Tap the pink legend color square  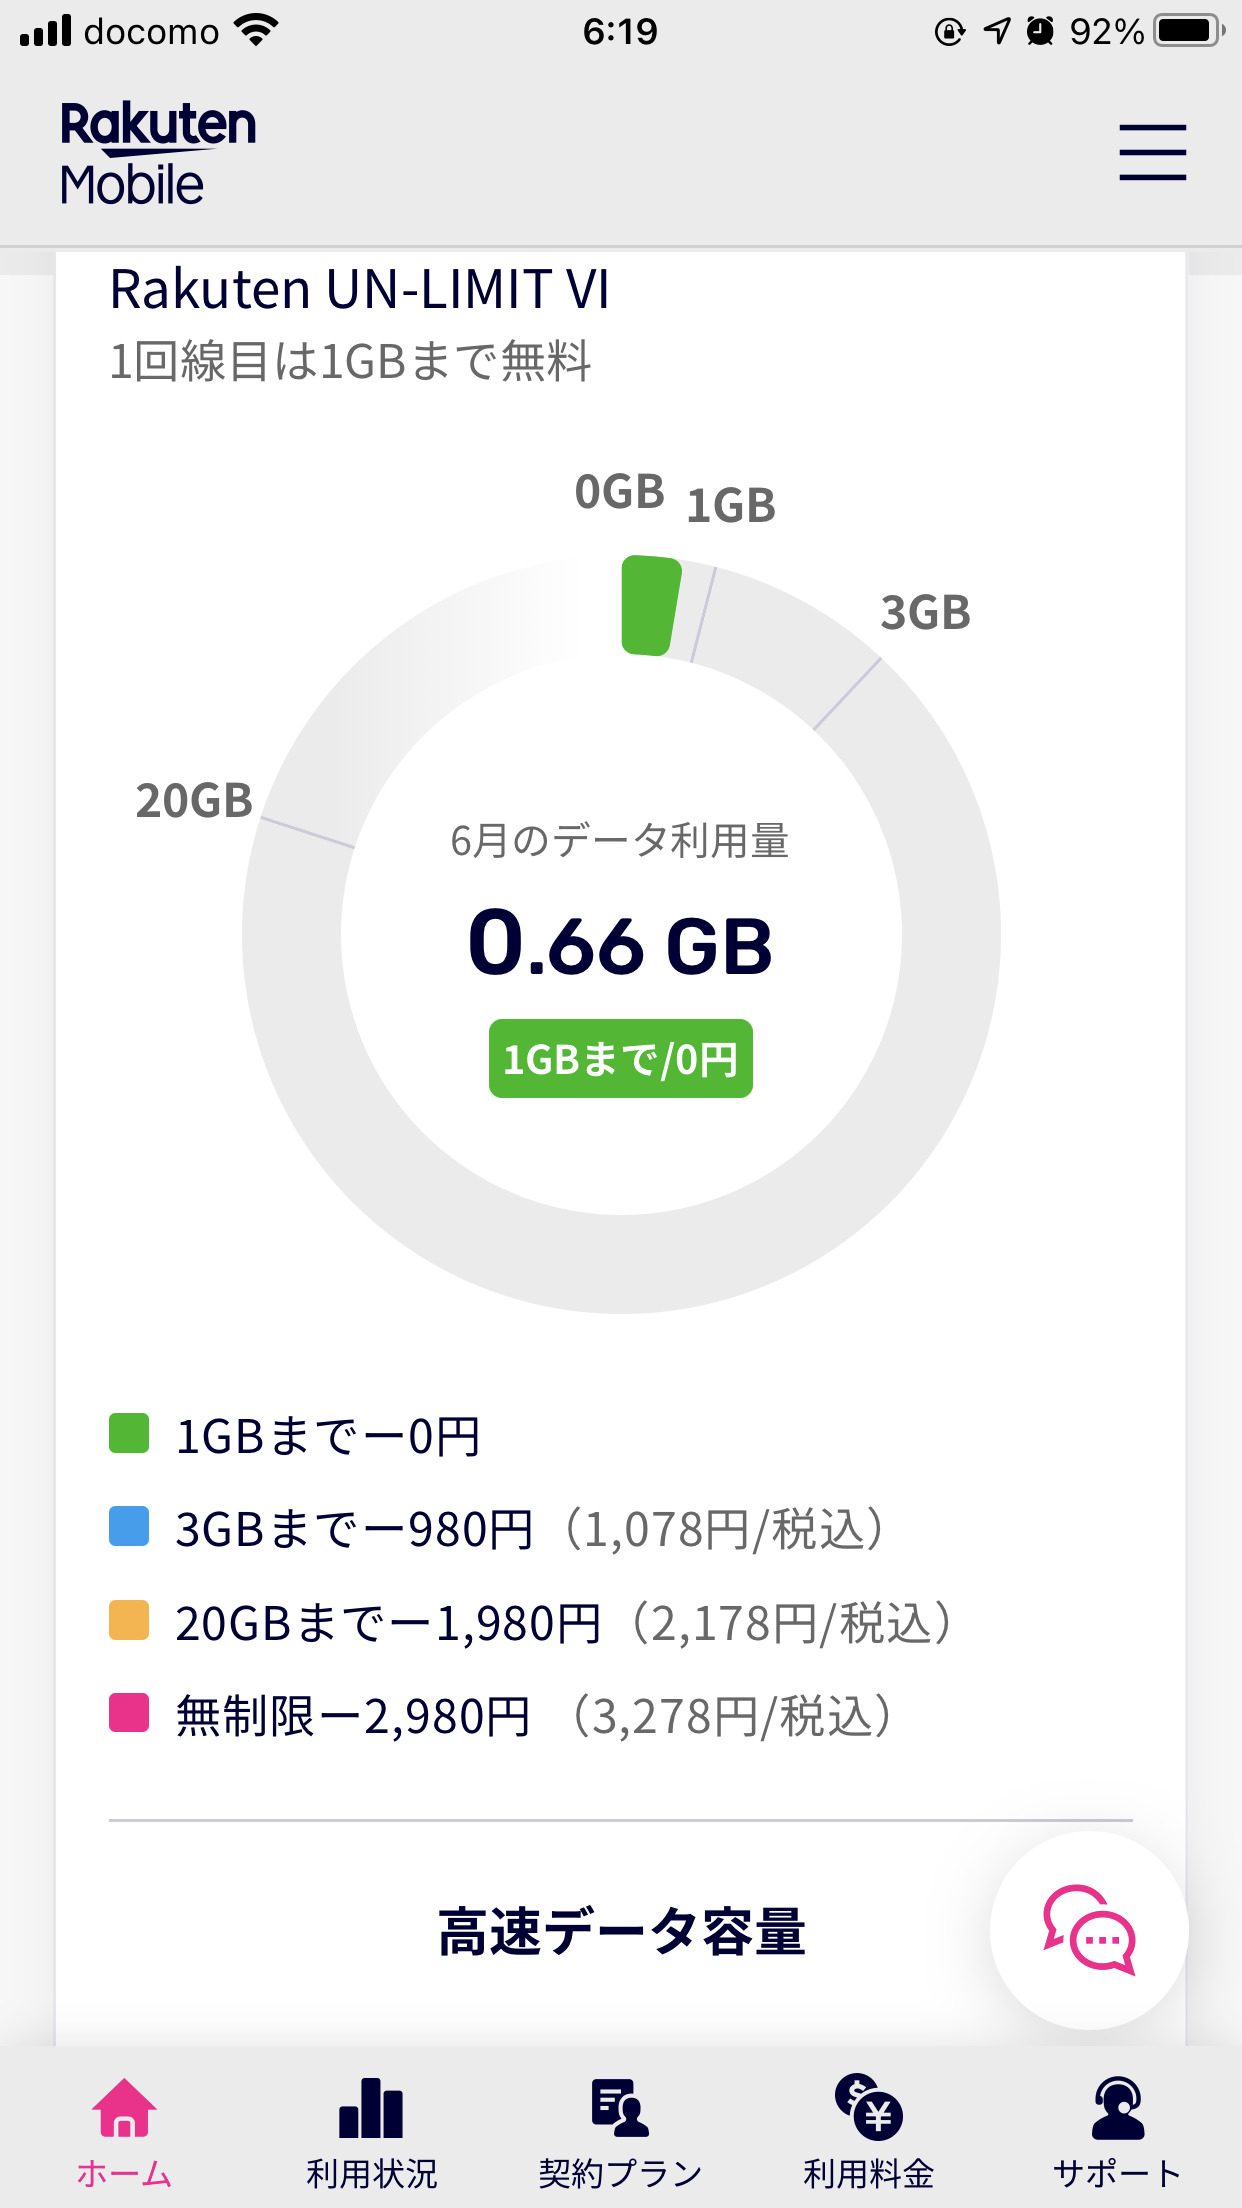pyautogui.click(x=129, y=1713)
